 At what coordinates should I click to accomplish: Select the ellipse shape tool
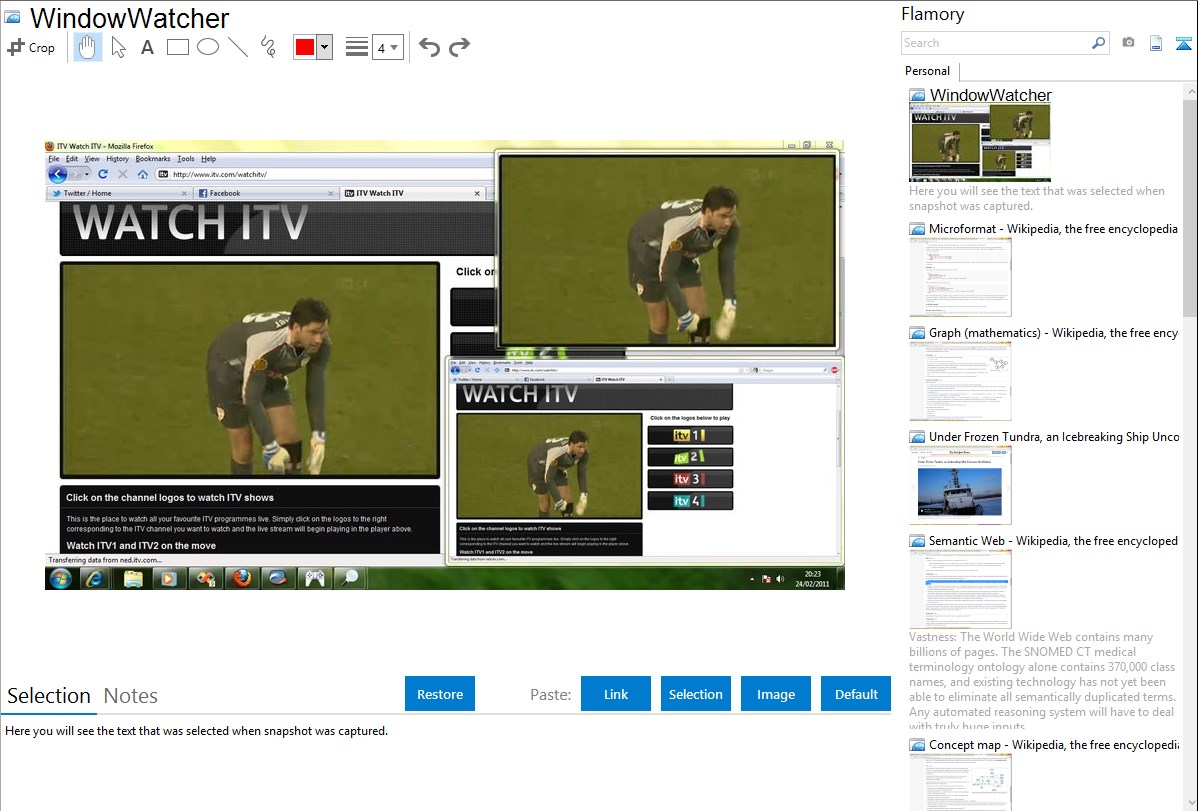pyautogui.click(x=208, y=47)
